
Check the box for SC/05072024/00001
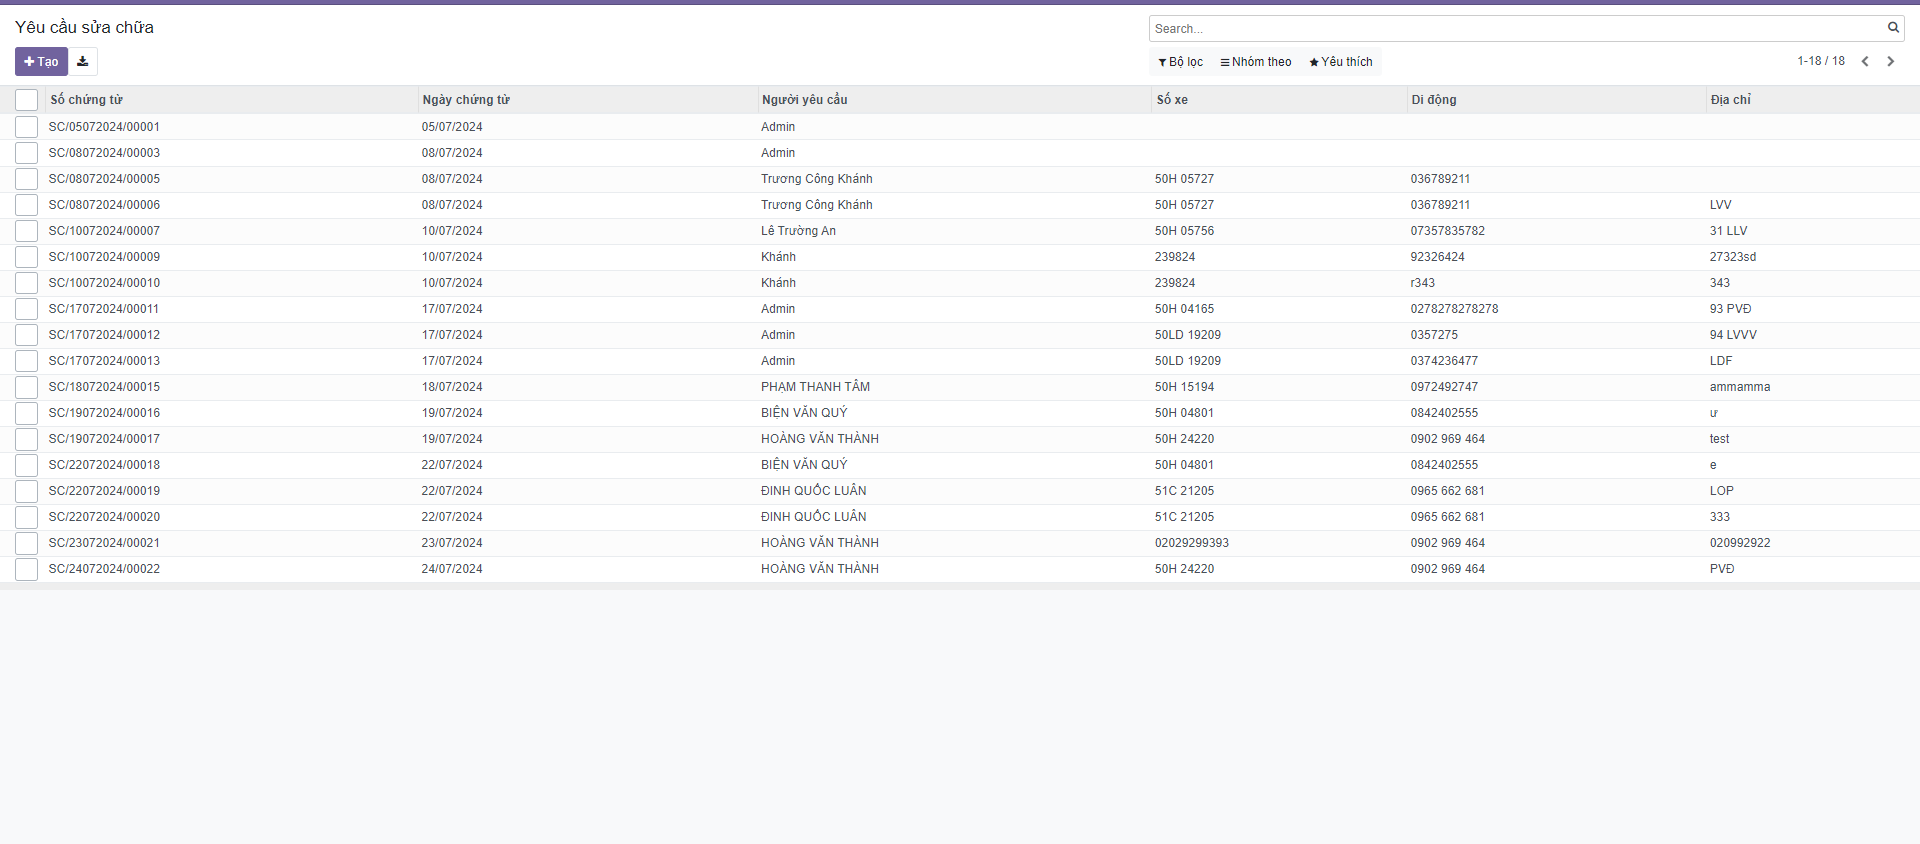pyautogui.click(x=27, y=127)
